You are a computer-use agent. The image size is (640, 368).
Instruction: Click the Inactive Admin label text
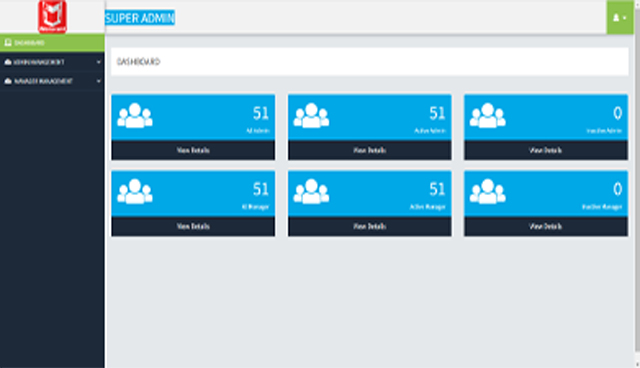[x=604, y=131]
